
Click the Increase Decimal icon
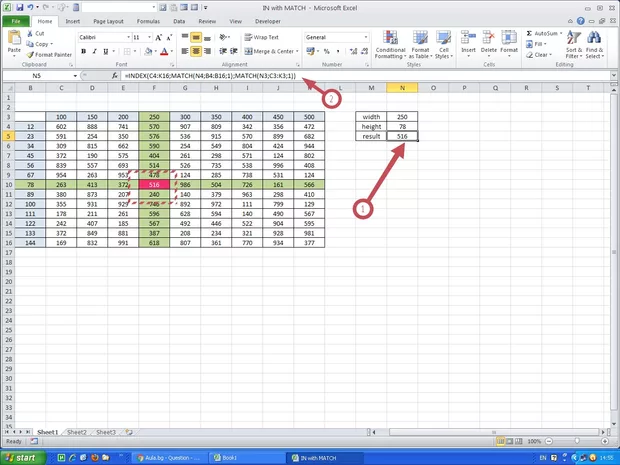[x=353, y=51]
